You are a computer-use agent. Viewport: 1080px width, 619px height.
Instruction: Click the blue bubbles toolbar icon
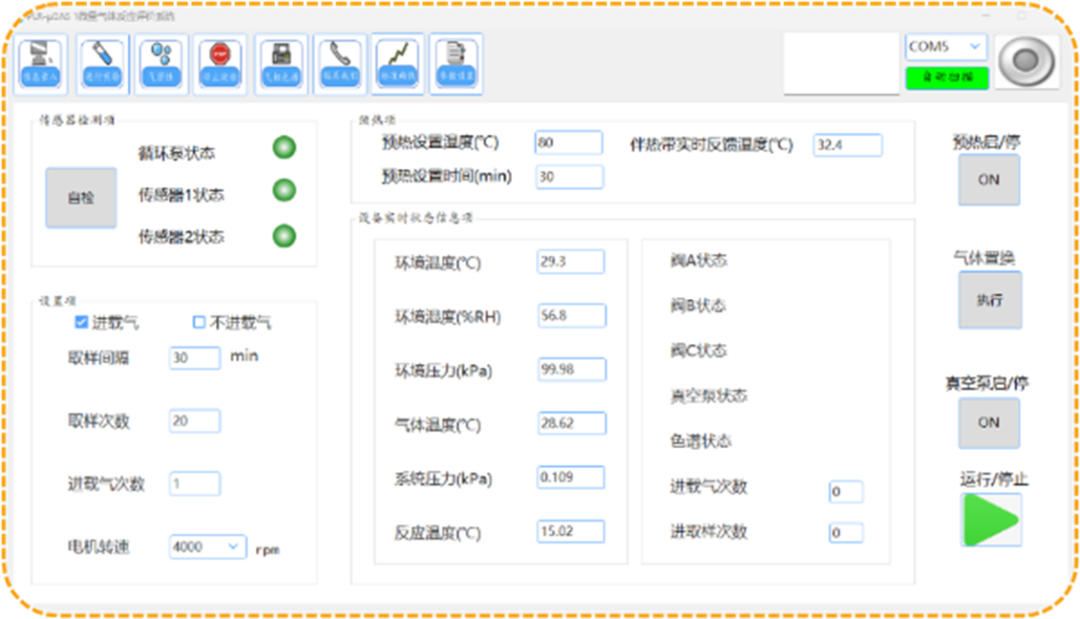[160, 64]
